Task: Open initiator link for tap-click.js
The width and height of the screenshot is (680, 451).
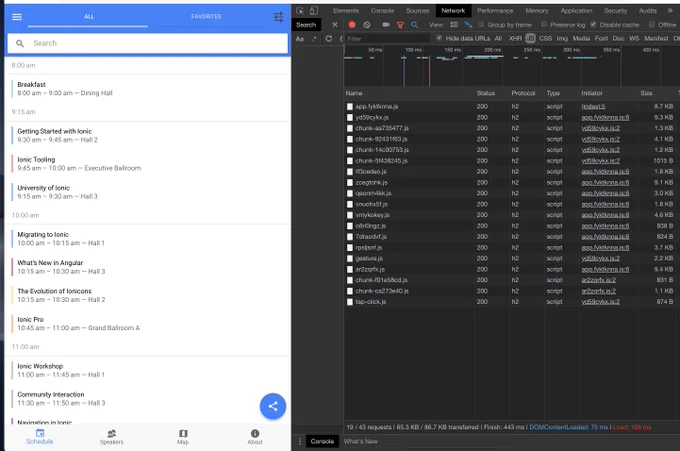Action: pyautogui.click(x=600, y=302)
